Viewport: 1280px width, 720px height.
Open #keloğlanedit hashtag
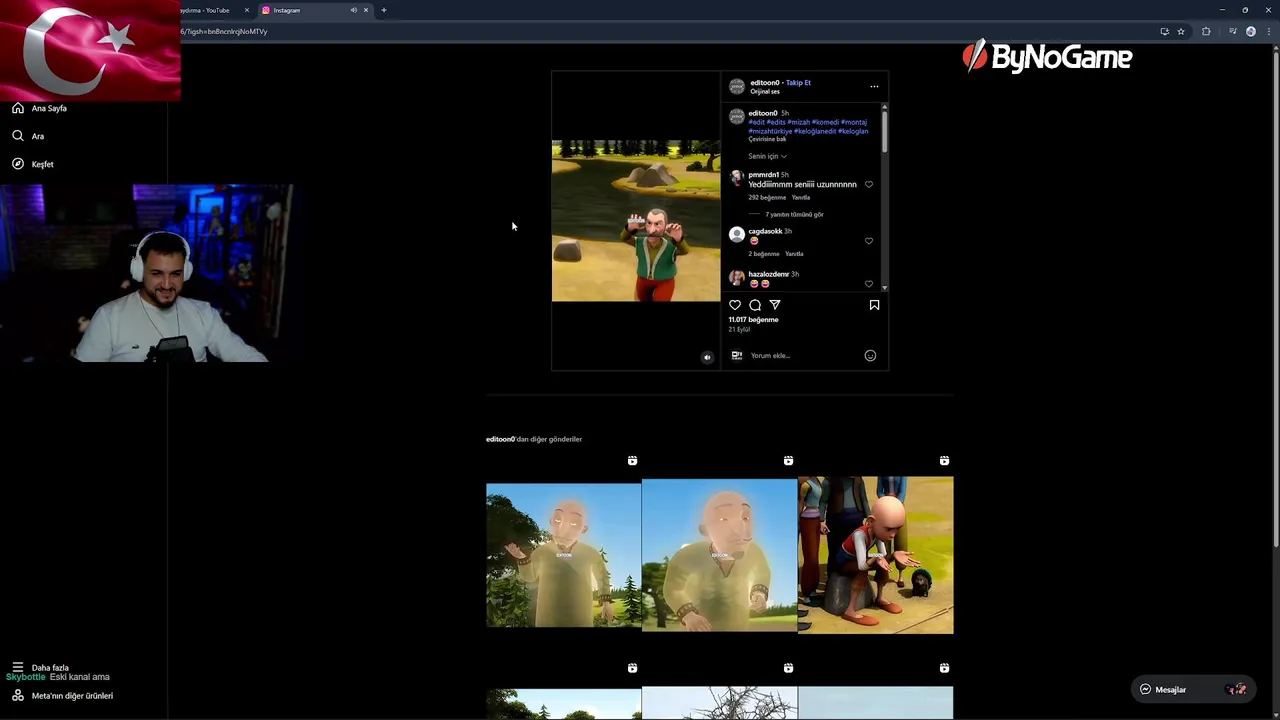(815, 131)
